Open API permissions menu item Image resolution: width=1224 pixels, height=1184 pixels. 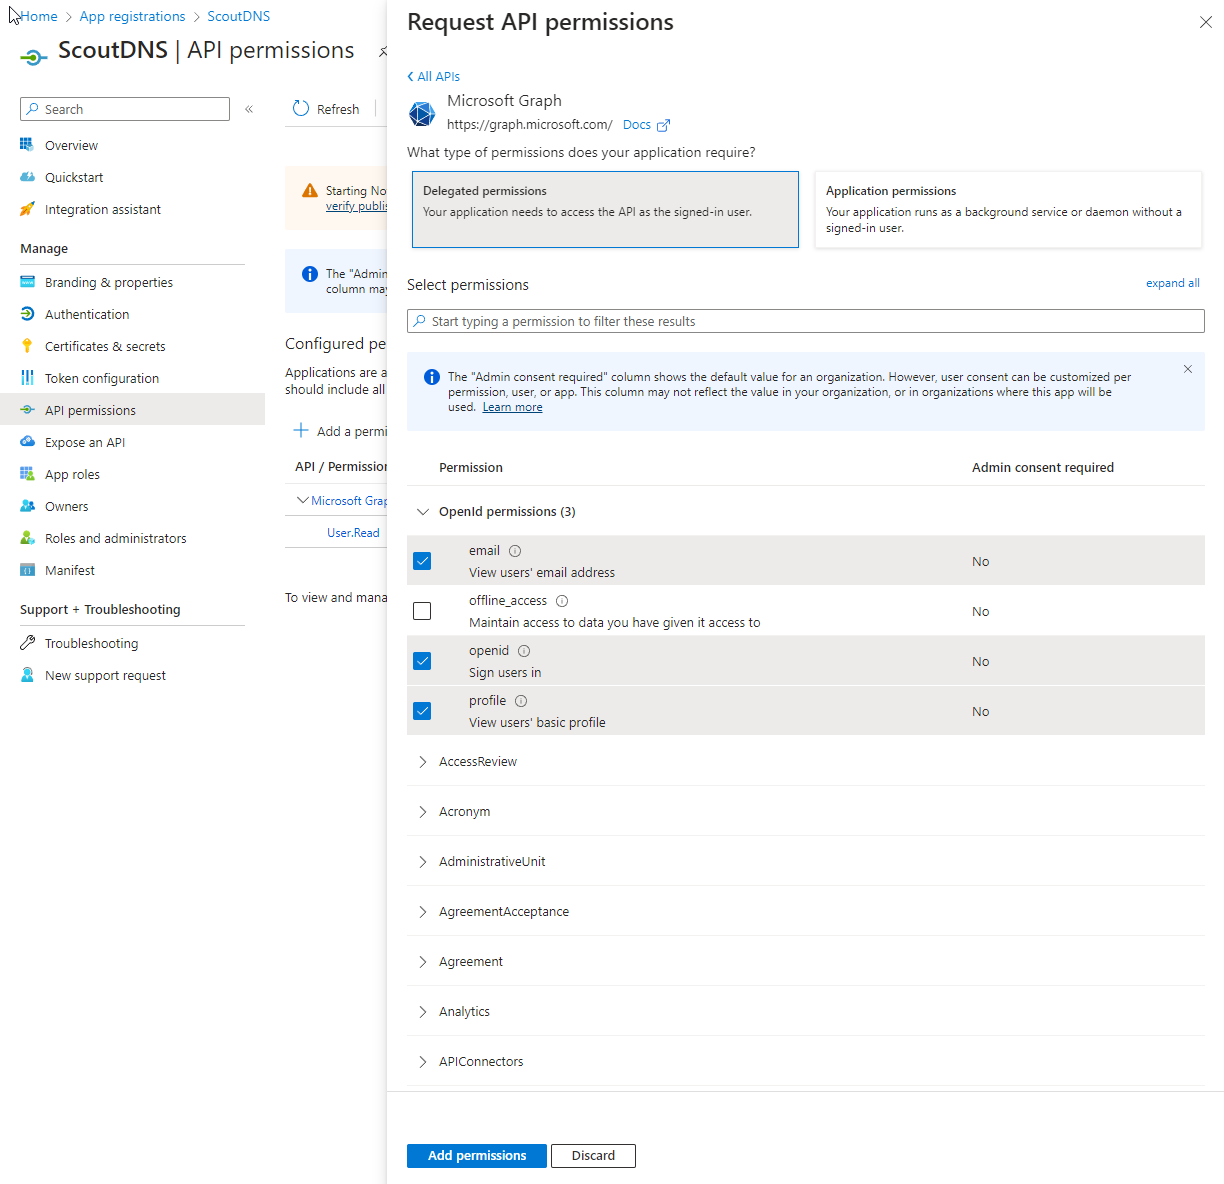coord(132,410)
